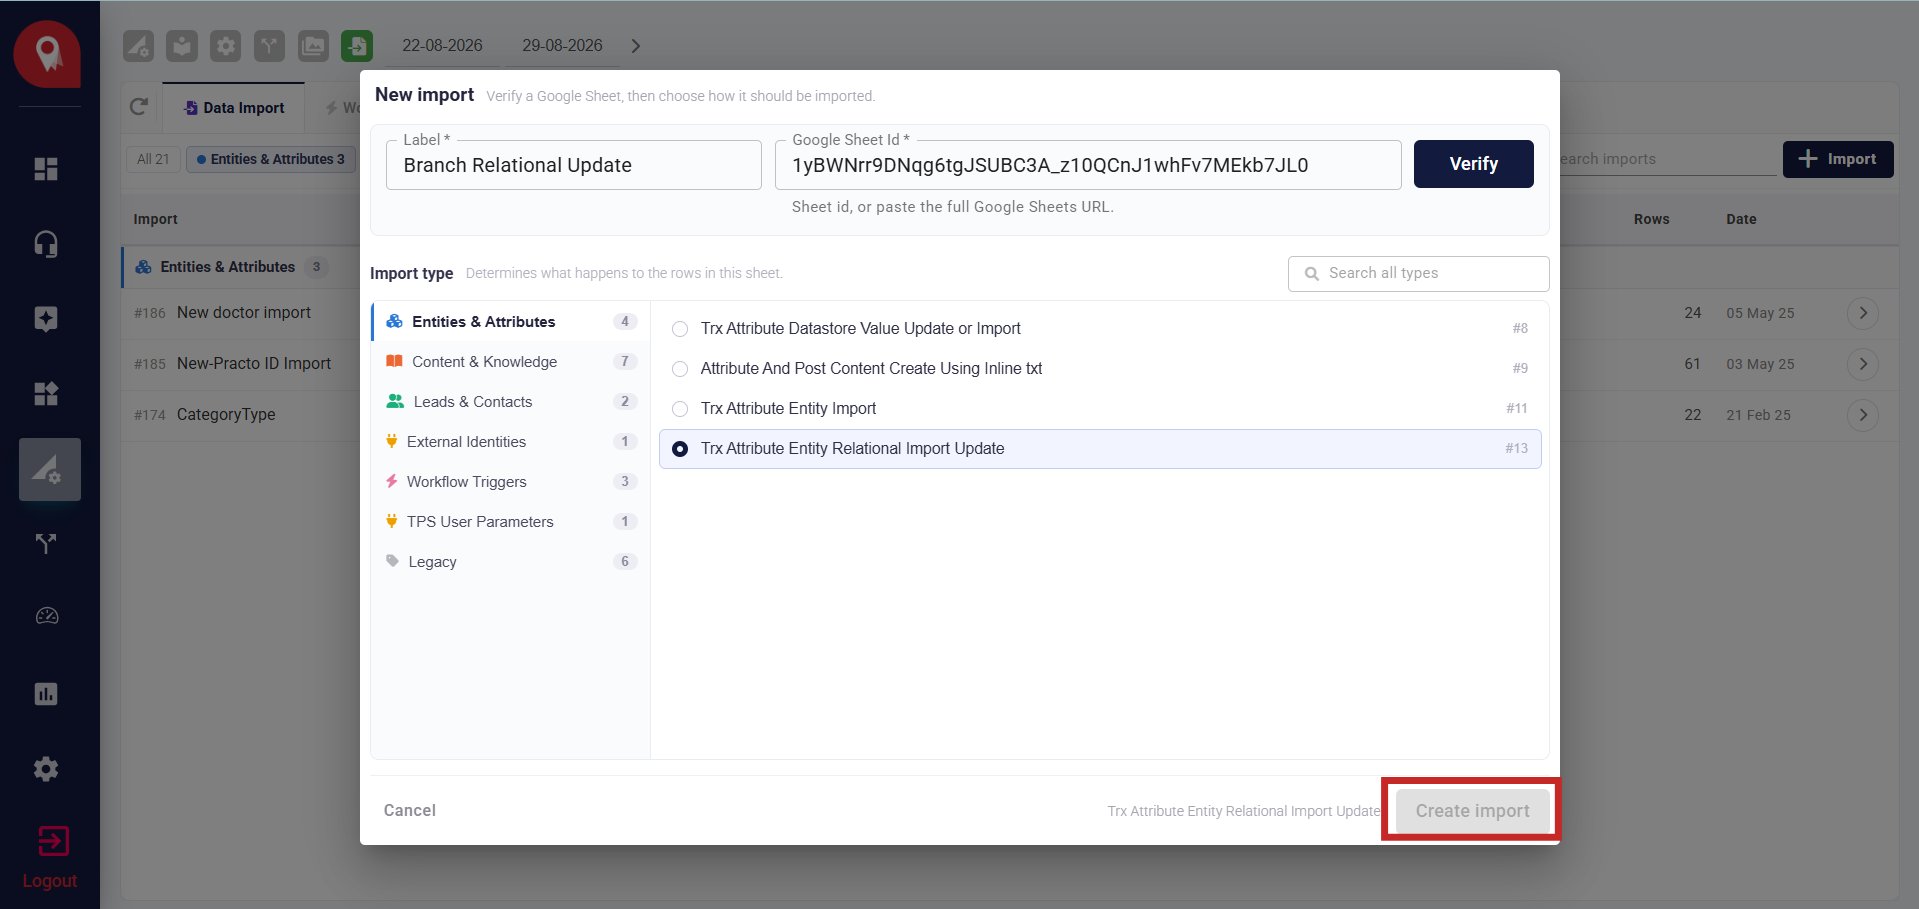1919x909 pixels.
Task: Select Trx Attribute Datastore Value Update or Import
Action: pos(1100,329)
